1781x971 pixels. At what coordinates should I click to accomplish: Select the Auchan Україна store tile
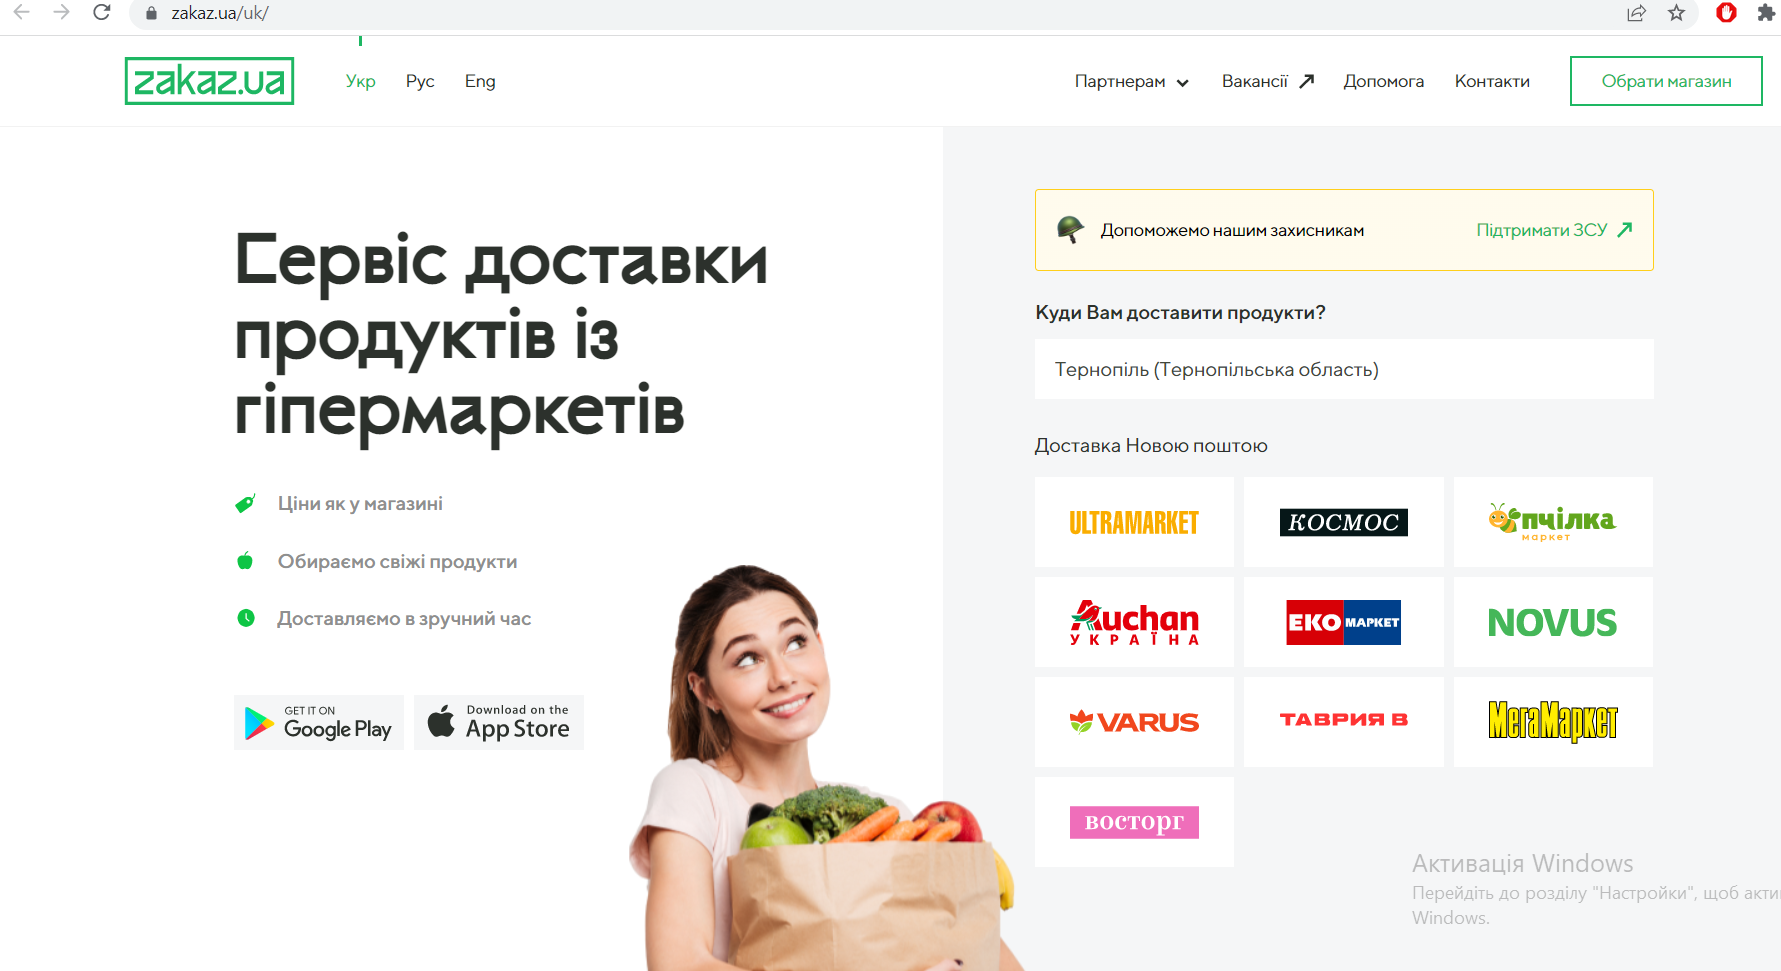click(x=1134, y=622)
